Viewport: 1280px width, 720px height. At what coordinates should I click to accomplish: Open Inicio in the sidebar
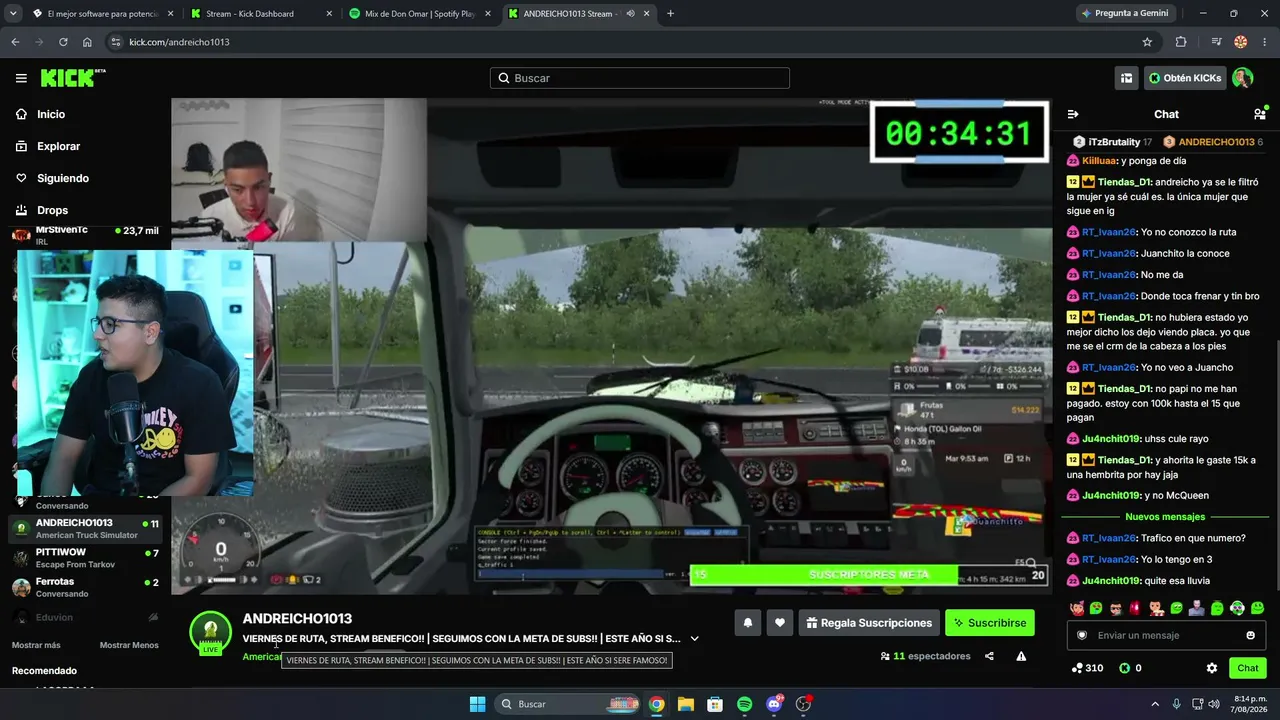coord(51,114)
